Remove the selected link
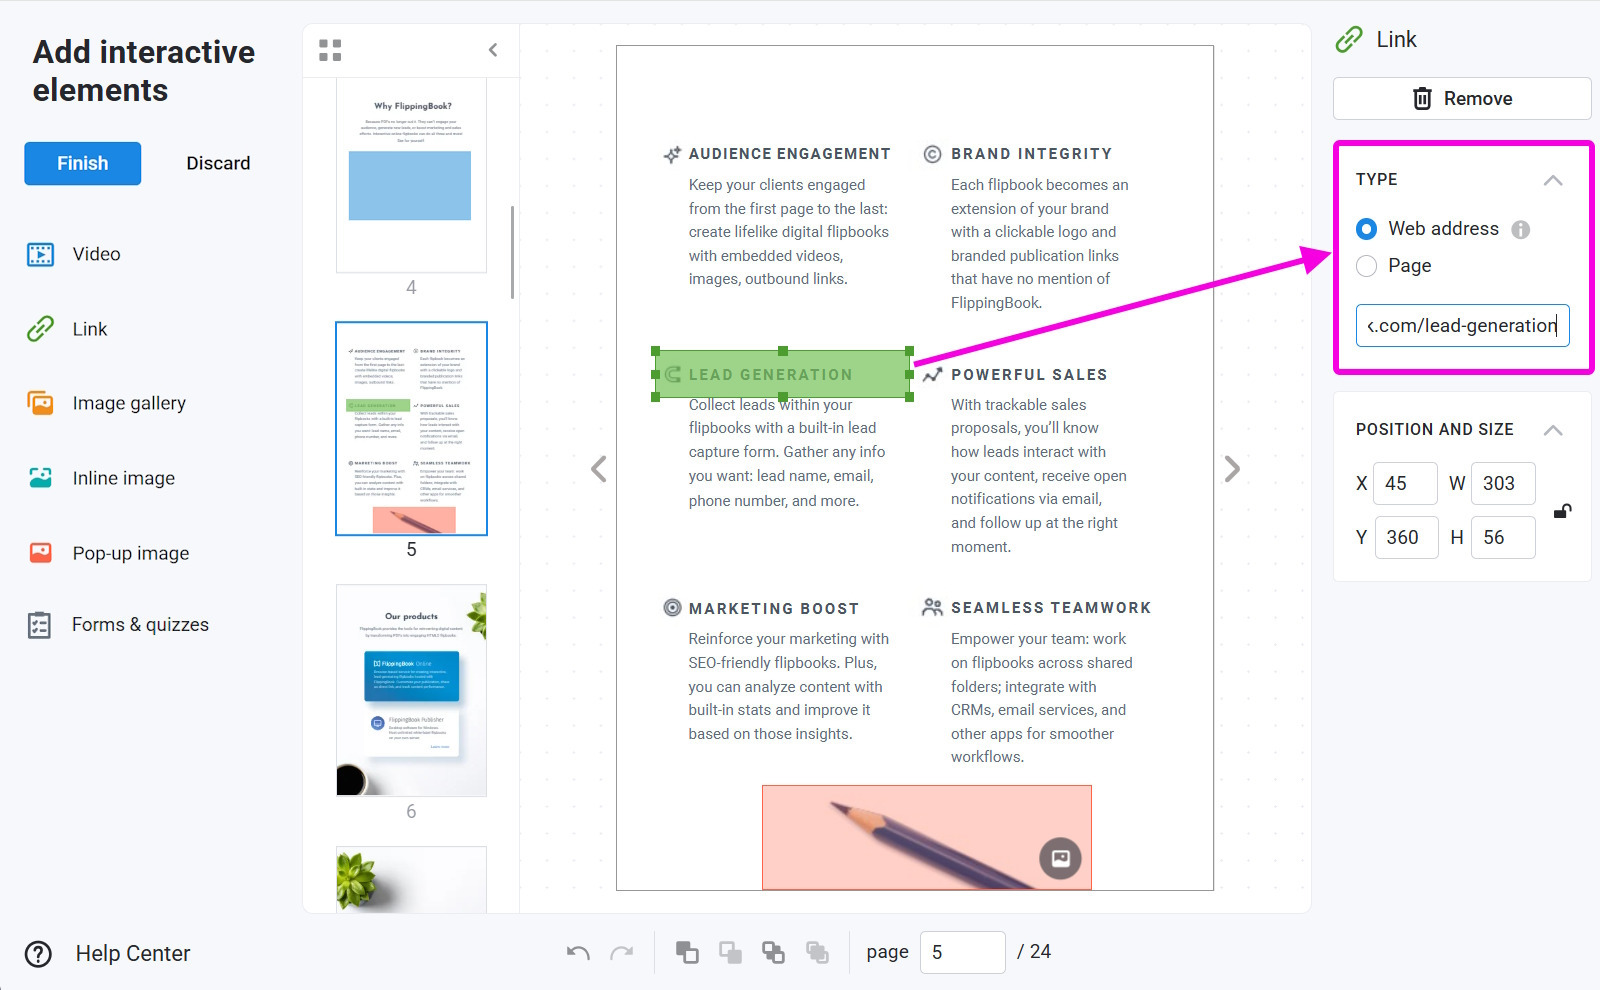Screen dimensions: 1600x990 coord(1461,99)
